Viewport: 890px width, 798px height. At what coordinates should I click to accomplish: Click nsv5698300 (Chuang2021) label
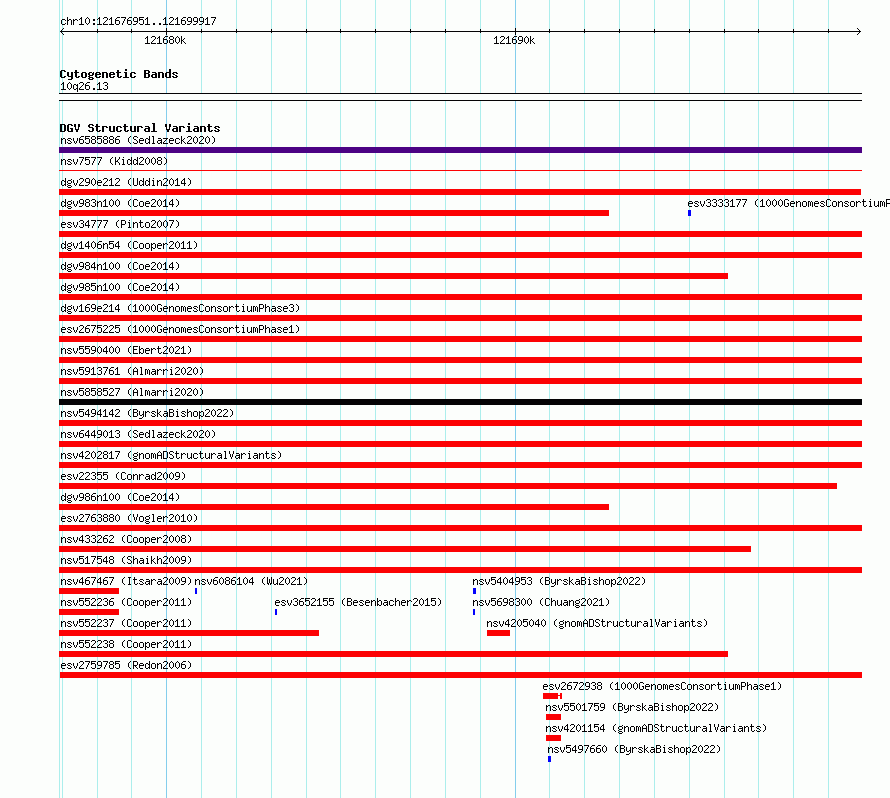pyautogui.click(x=541, y=602)
